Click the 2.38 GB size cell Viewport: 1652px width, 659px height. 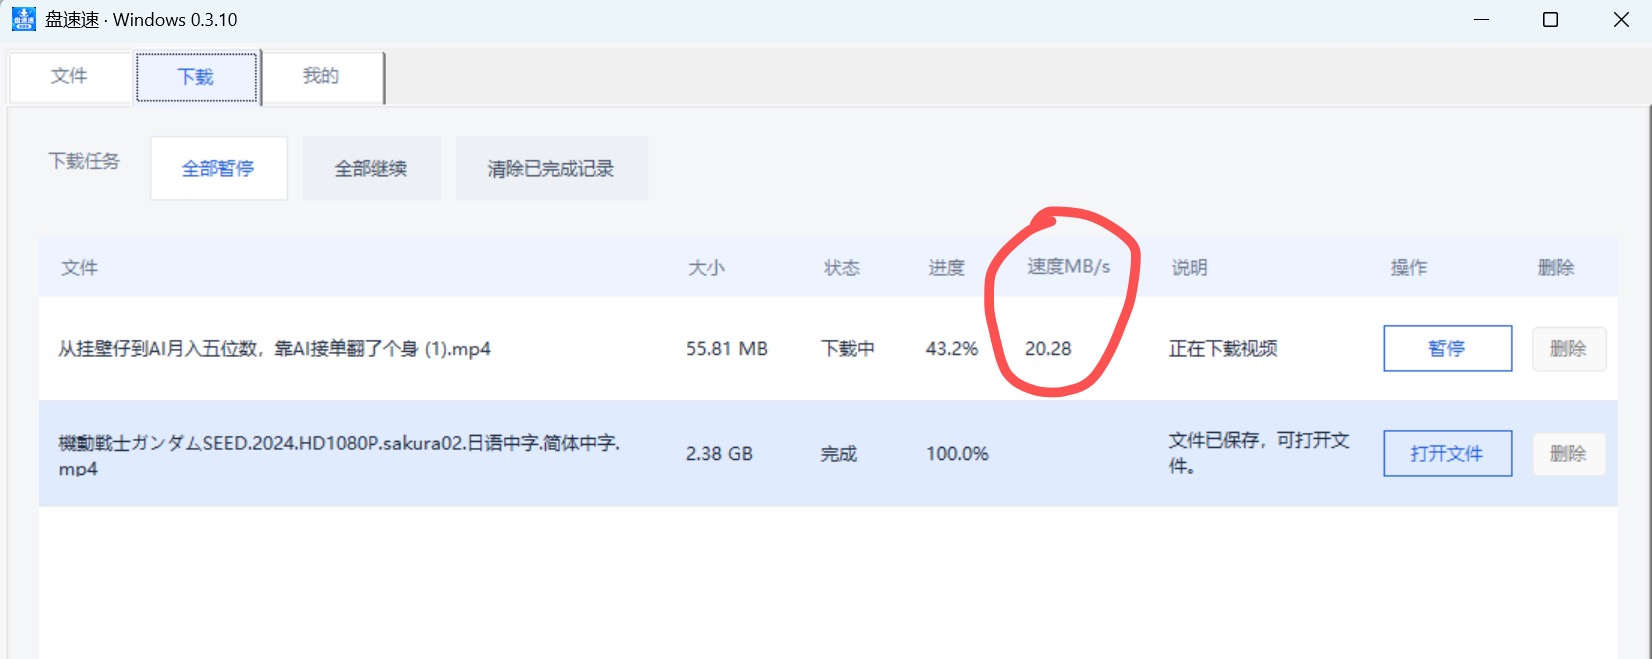coord(719,453)
